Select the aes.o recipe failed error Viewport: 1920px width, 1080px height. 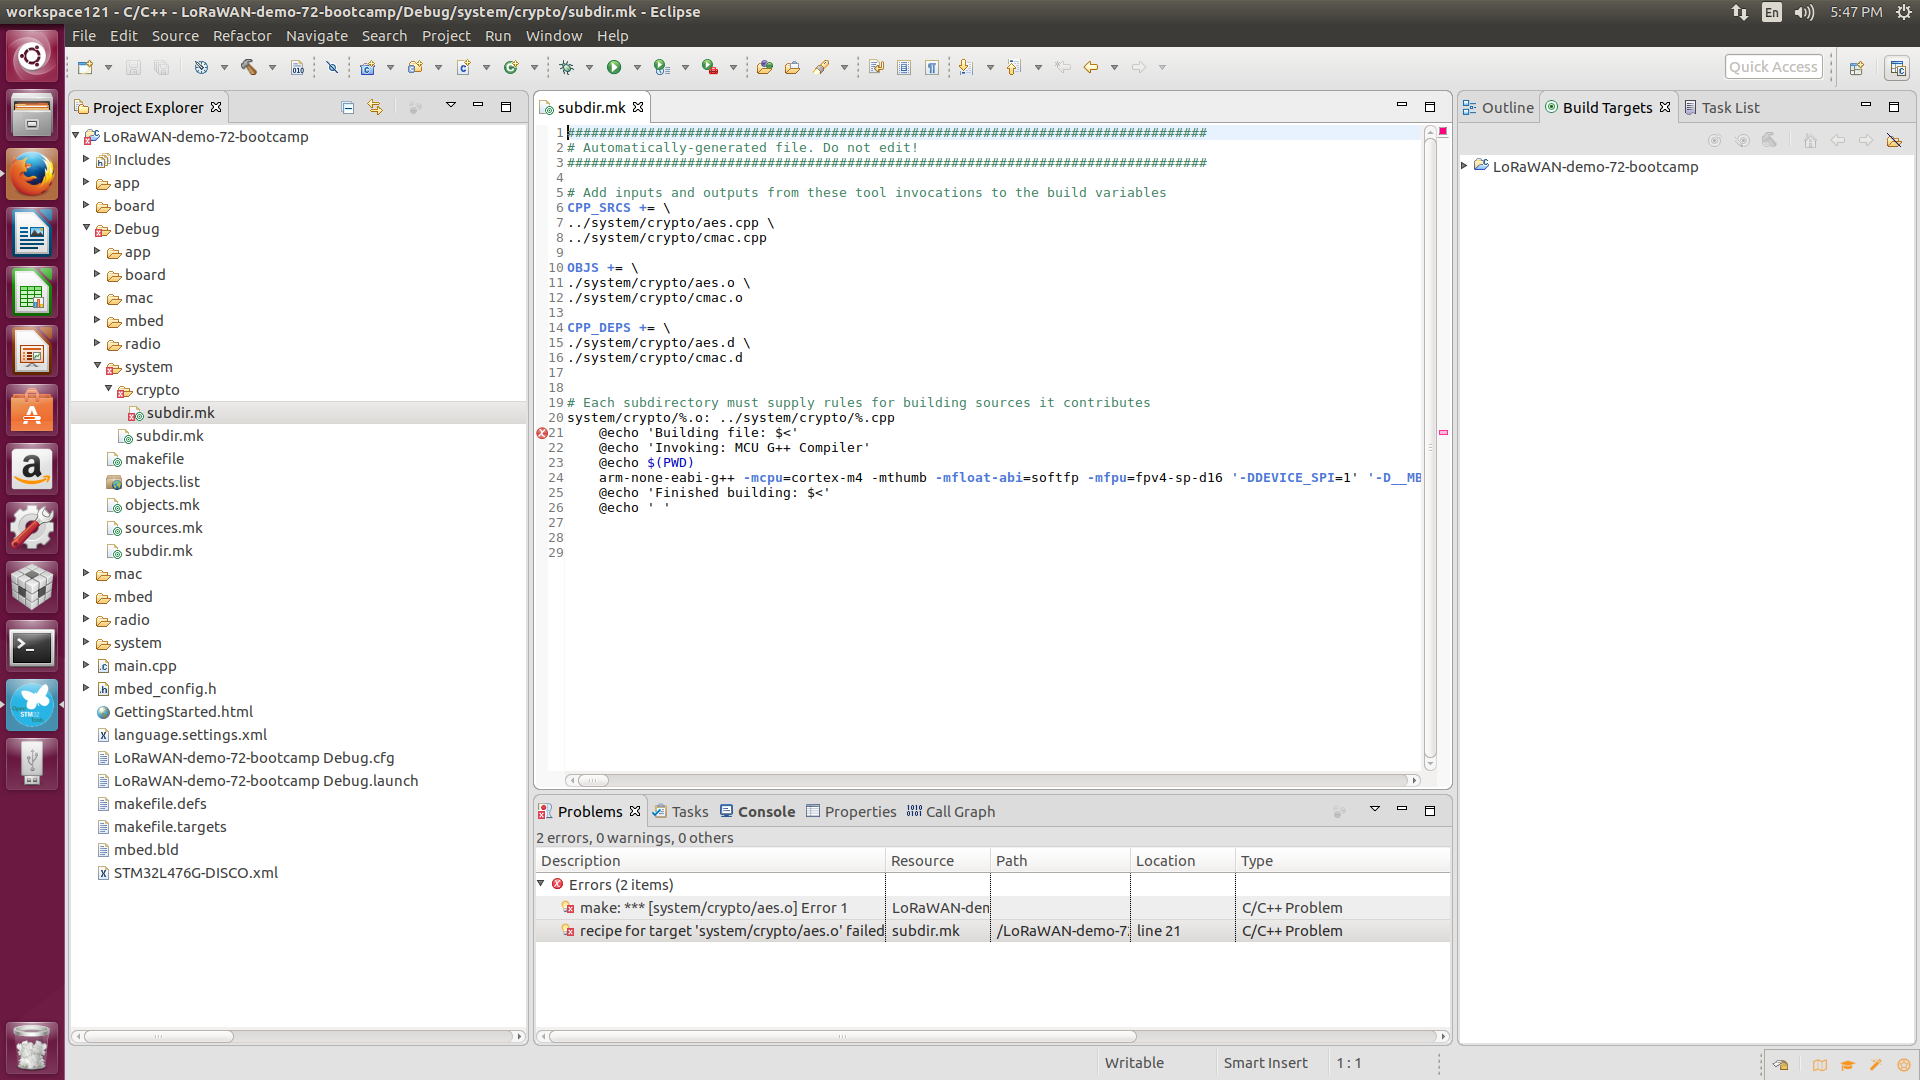(731, 930)
